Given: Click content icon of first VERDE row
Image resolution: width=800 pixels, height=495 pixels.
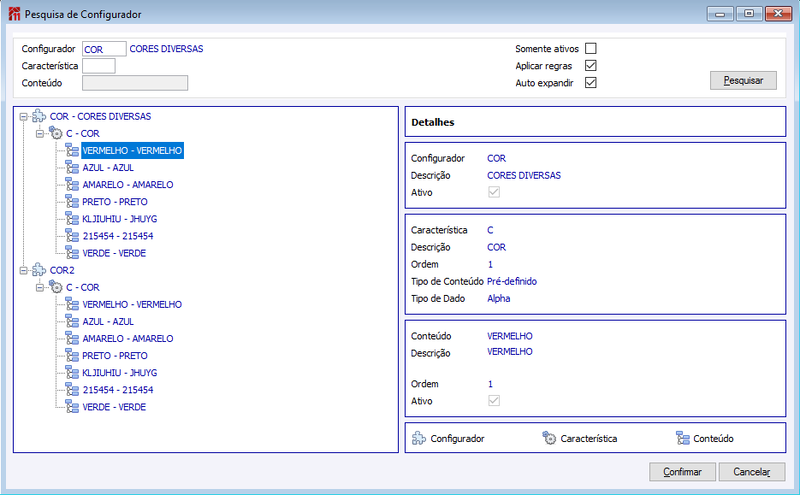Looking at the screenshot, I should pyautogui.click(x=72, y=253).
